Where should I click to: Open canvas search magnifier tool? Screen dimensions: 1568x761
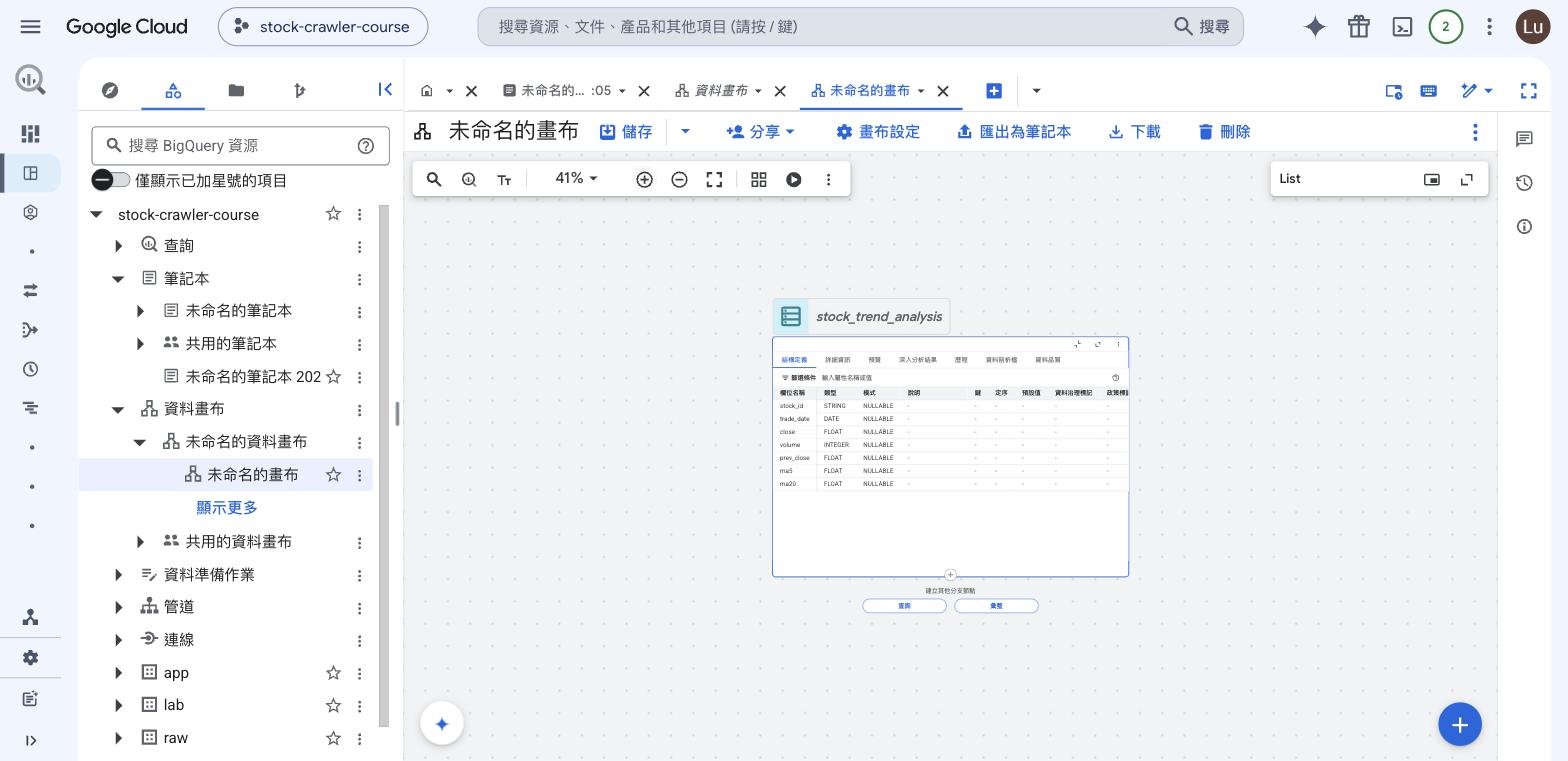434,179
